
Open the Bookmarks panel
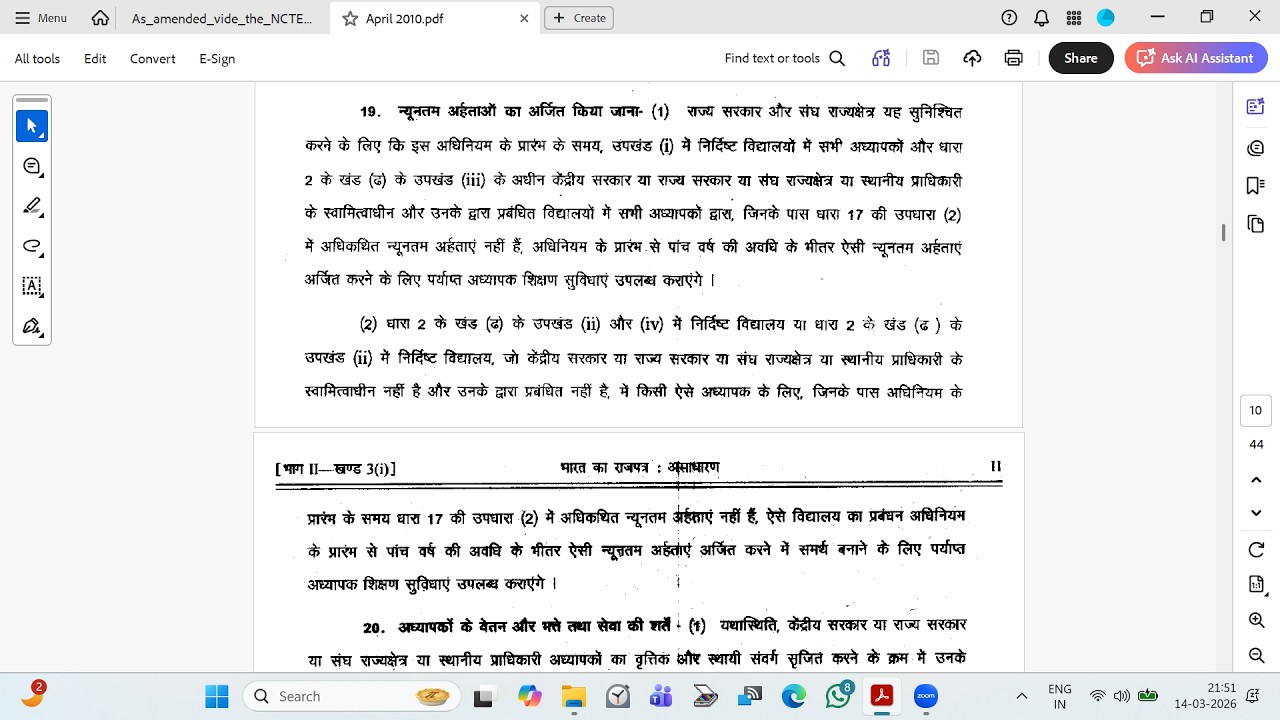(1256, 185)
